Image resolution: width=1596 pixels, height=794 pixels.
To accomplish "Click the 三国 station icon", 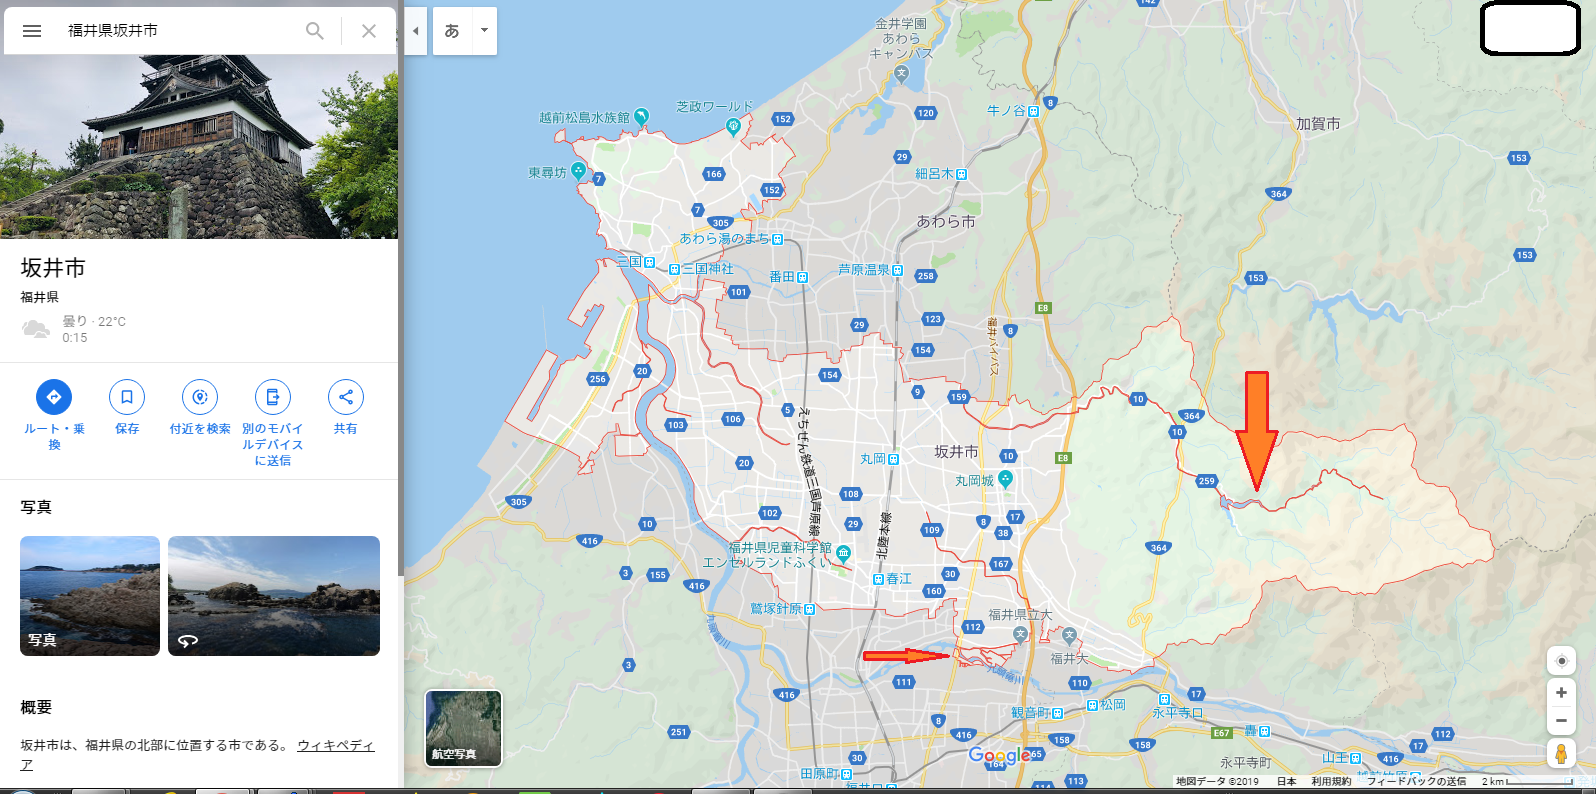I will pyautogui.click(x=649, y=262).
